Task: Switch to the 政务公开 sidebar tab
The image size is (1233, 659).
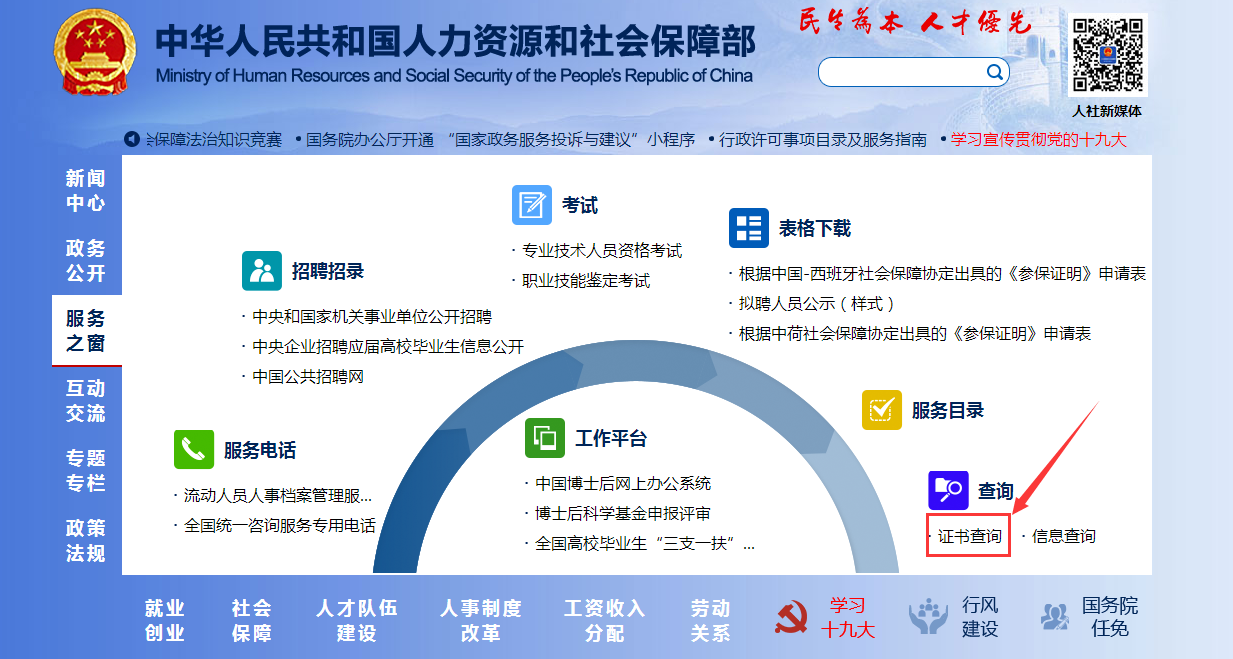Action: [x=86, y=261]
